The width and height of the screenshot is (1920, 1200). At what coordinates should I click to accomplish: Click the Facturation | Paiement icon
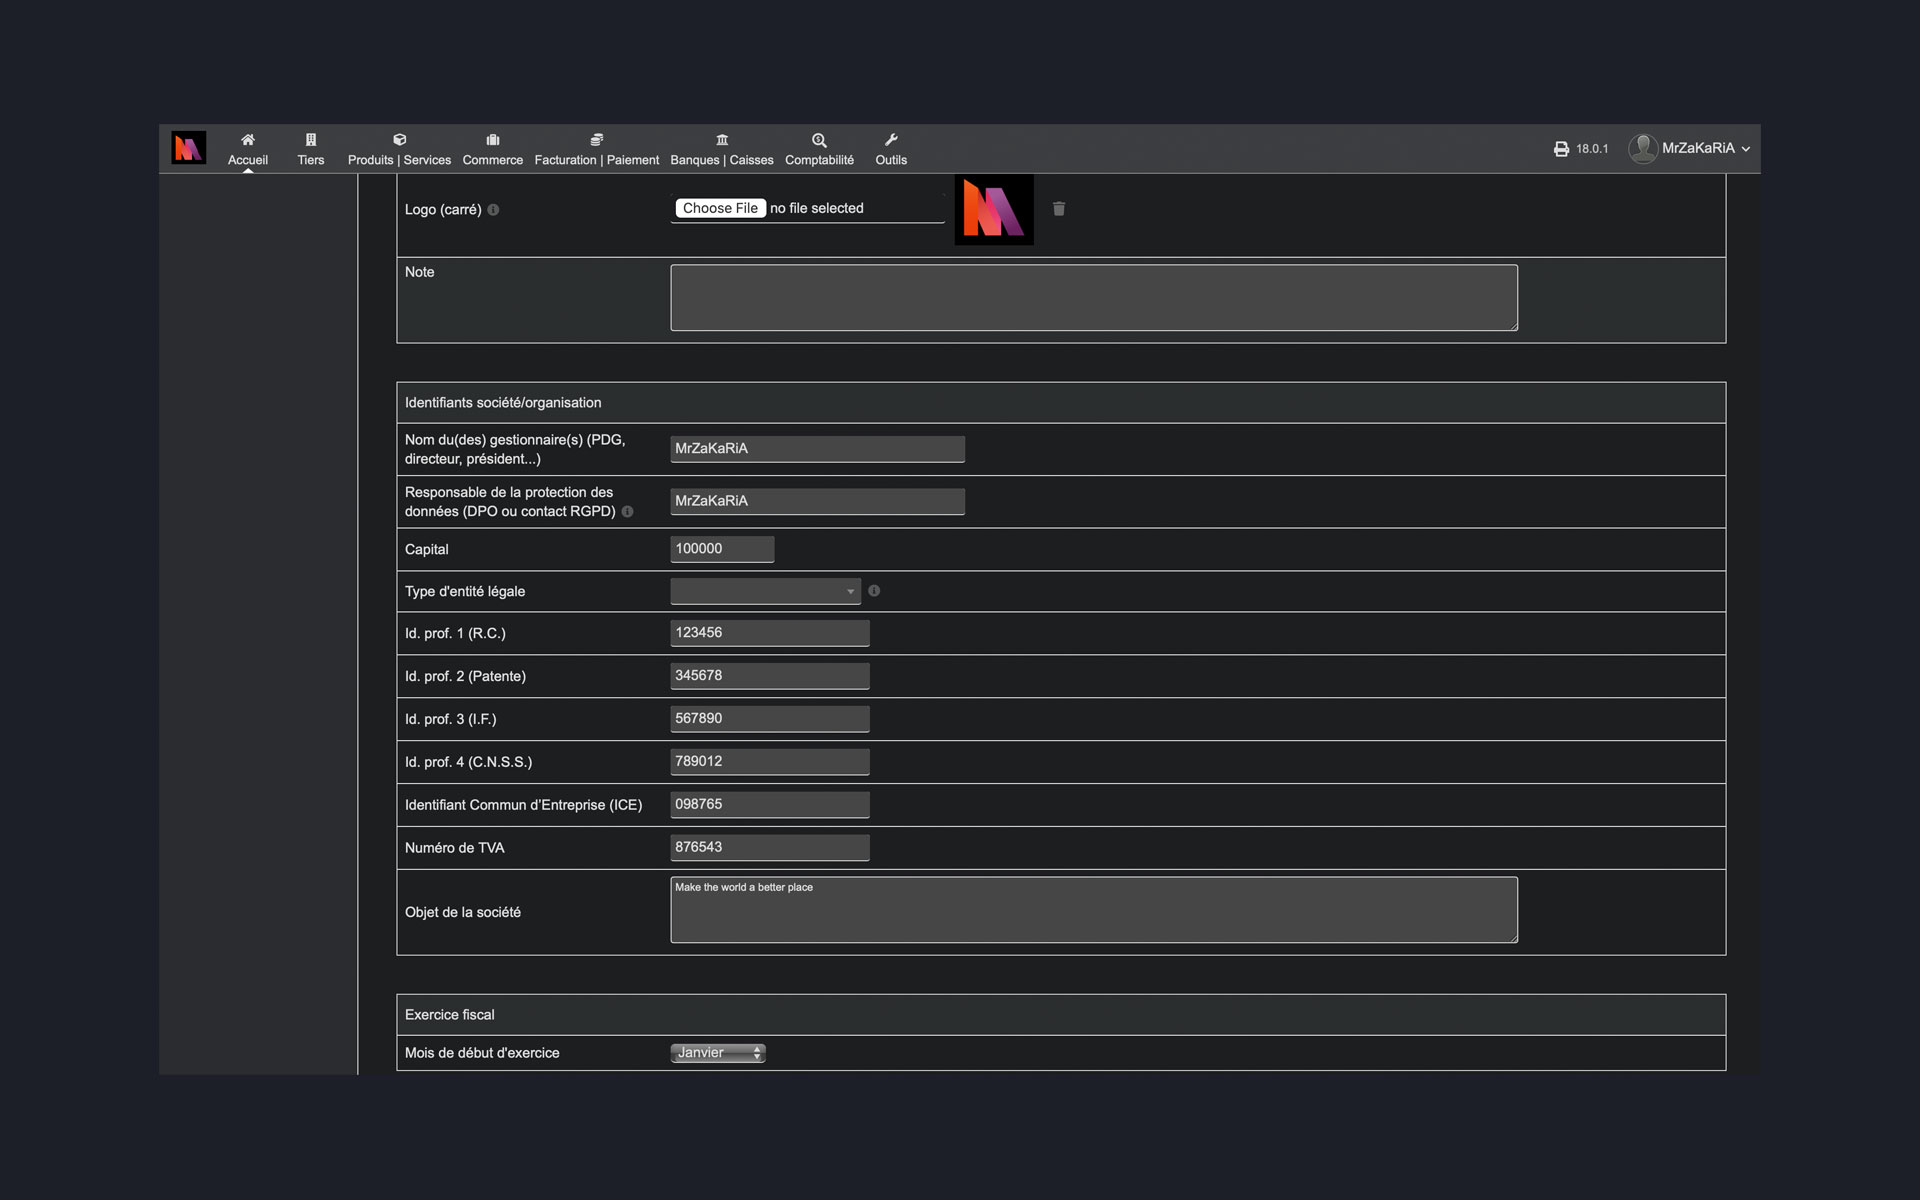click(x=596, y=138)
